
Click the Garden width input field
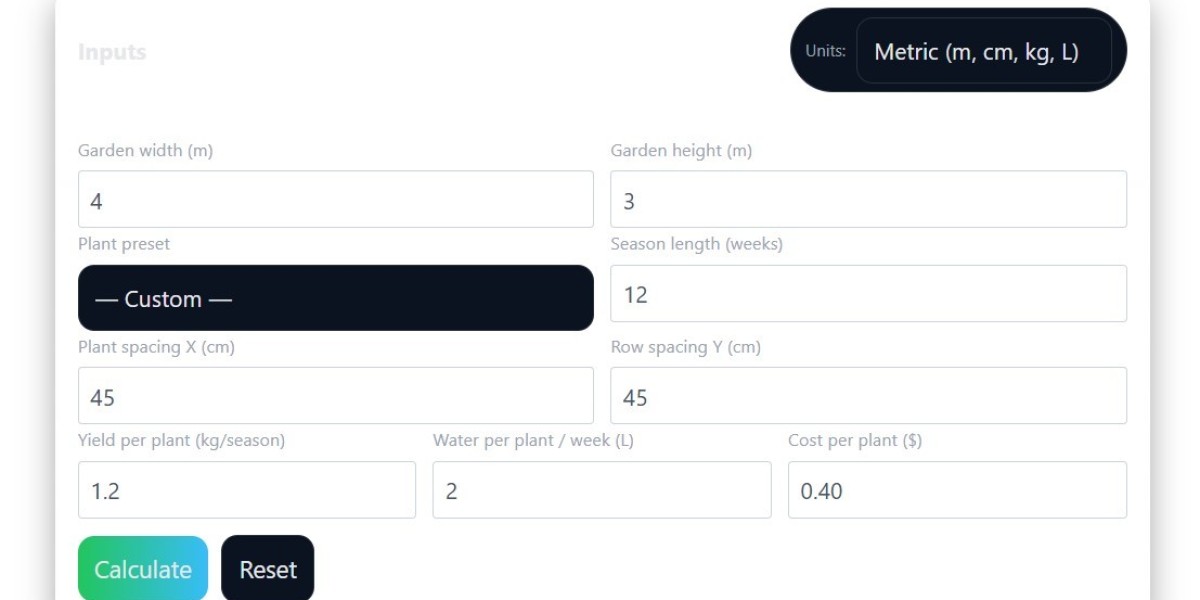click(x=336, y=198)
